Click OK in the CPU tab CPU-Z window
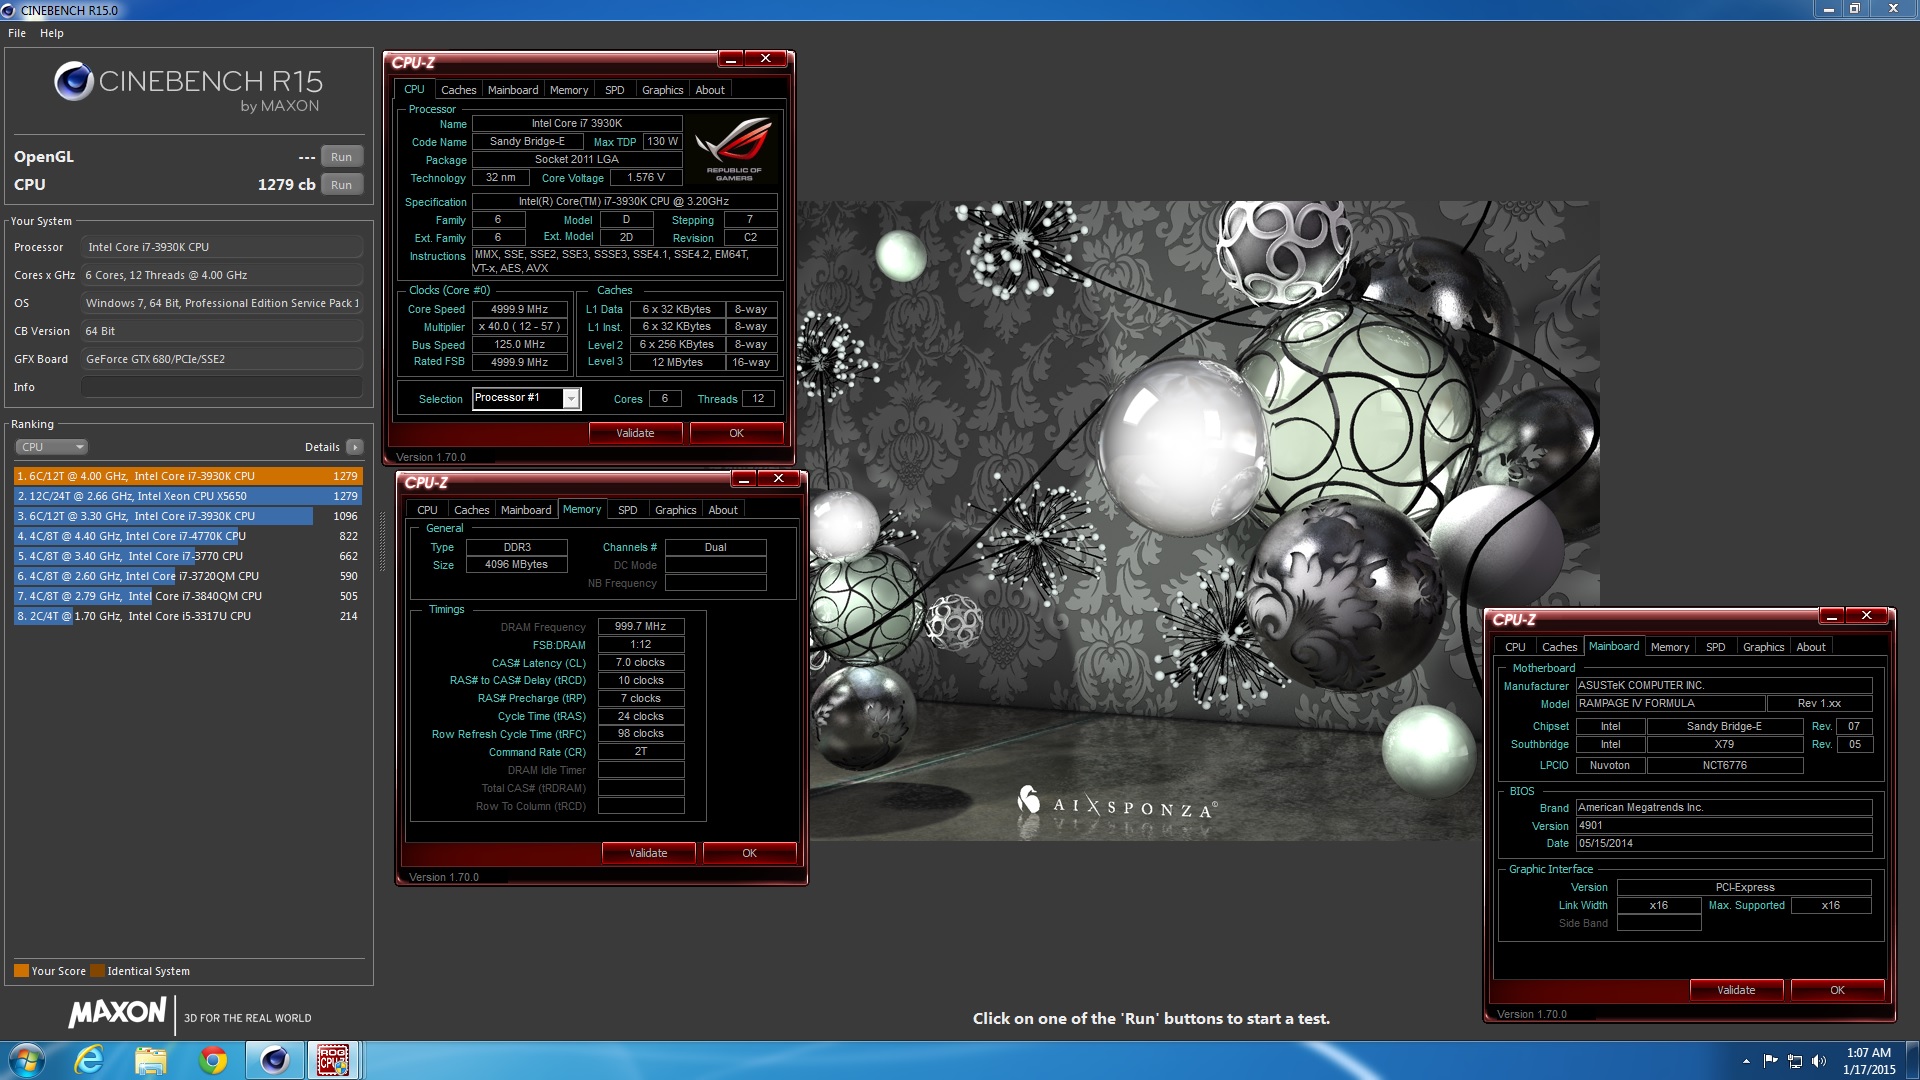The width and height of the screenshot is (1920, 1080). tap(736, 433)
